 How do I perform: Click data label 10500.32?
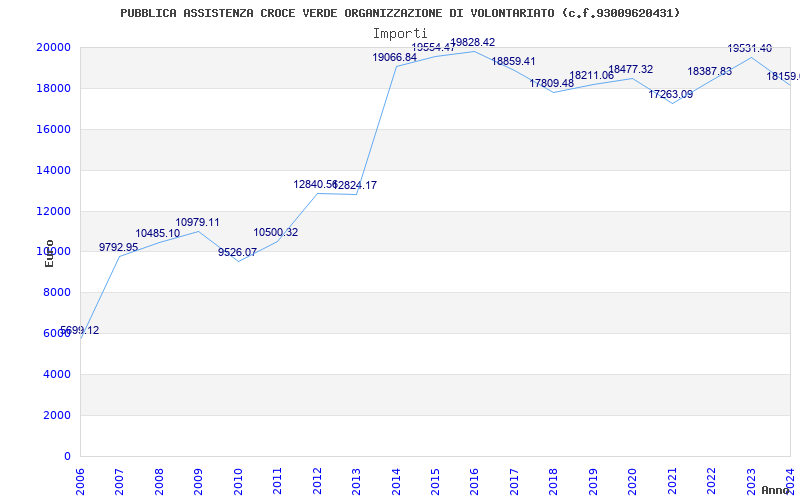pyautogui.click(x=276, y=233)
